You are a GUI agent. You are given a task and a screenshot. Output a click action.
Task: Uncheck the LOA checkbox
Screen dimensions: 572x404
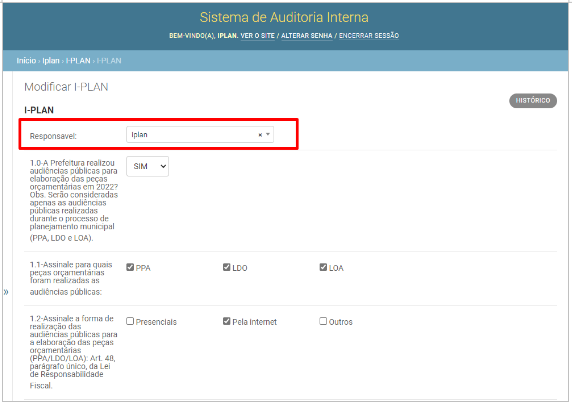(323, 268)
